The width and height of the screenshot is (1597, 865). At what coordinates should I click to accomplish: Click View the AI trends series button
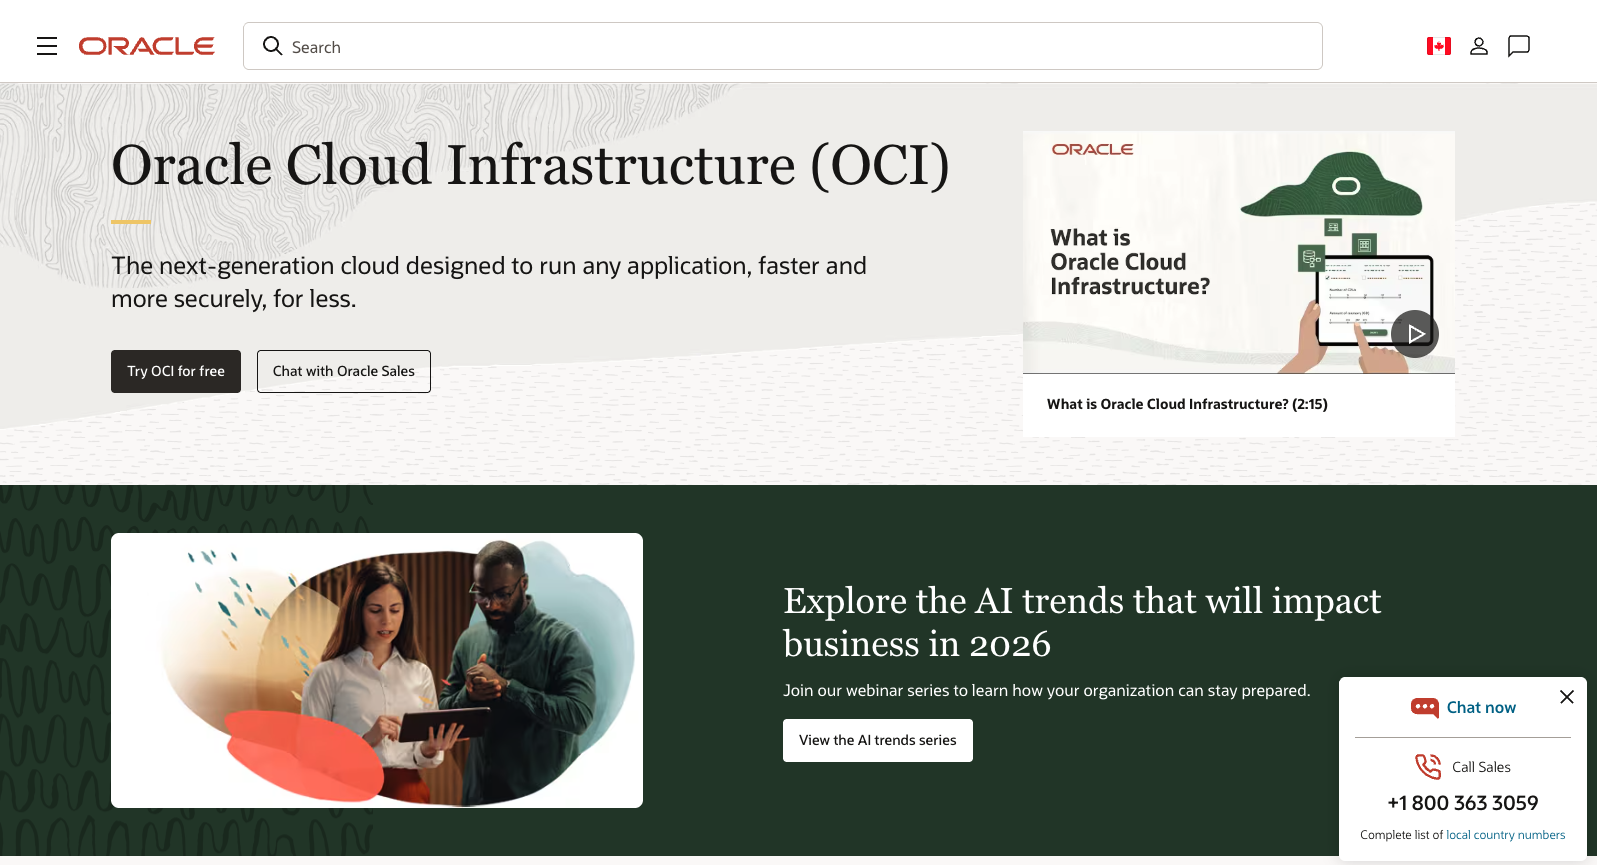[878, 740]
